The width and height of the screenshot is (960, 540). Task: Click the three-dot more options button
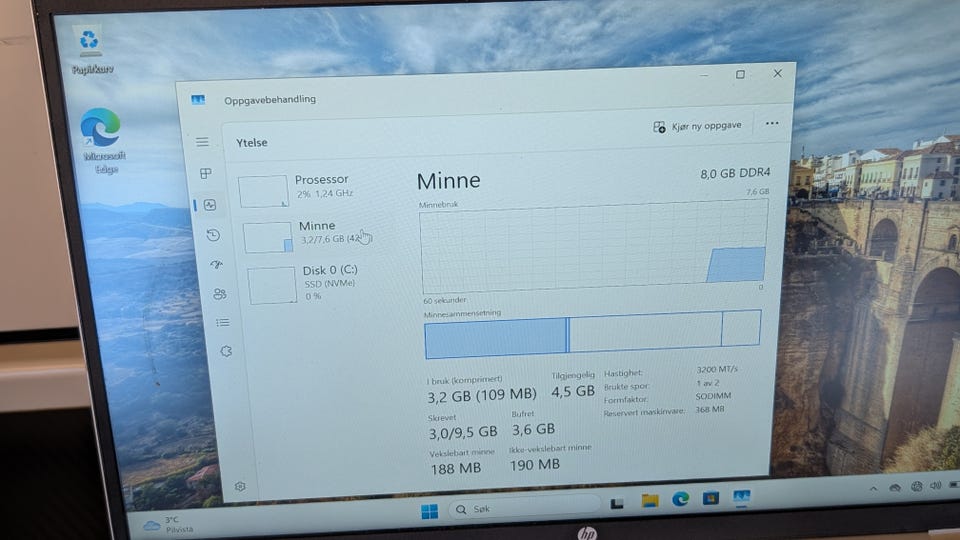pos(772,123)
